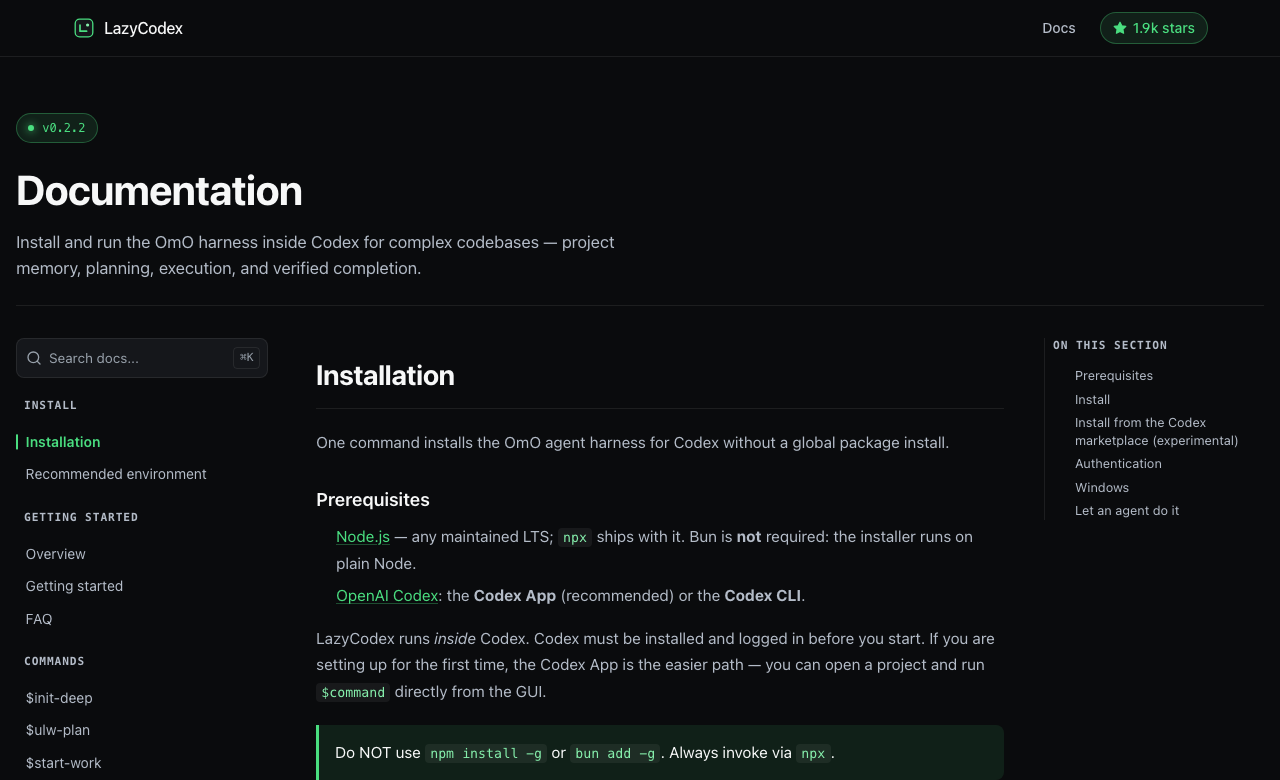The height and width of the screenshot is (780, 1280).
Task: Open the $ulw-plan command page
Action: (x=58, y=730)
